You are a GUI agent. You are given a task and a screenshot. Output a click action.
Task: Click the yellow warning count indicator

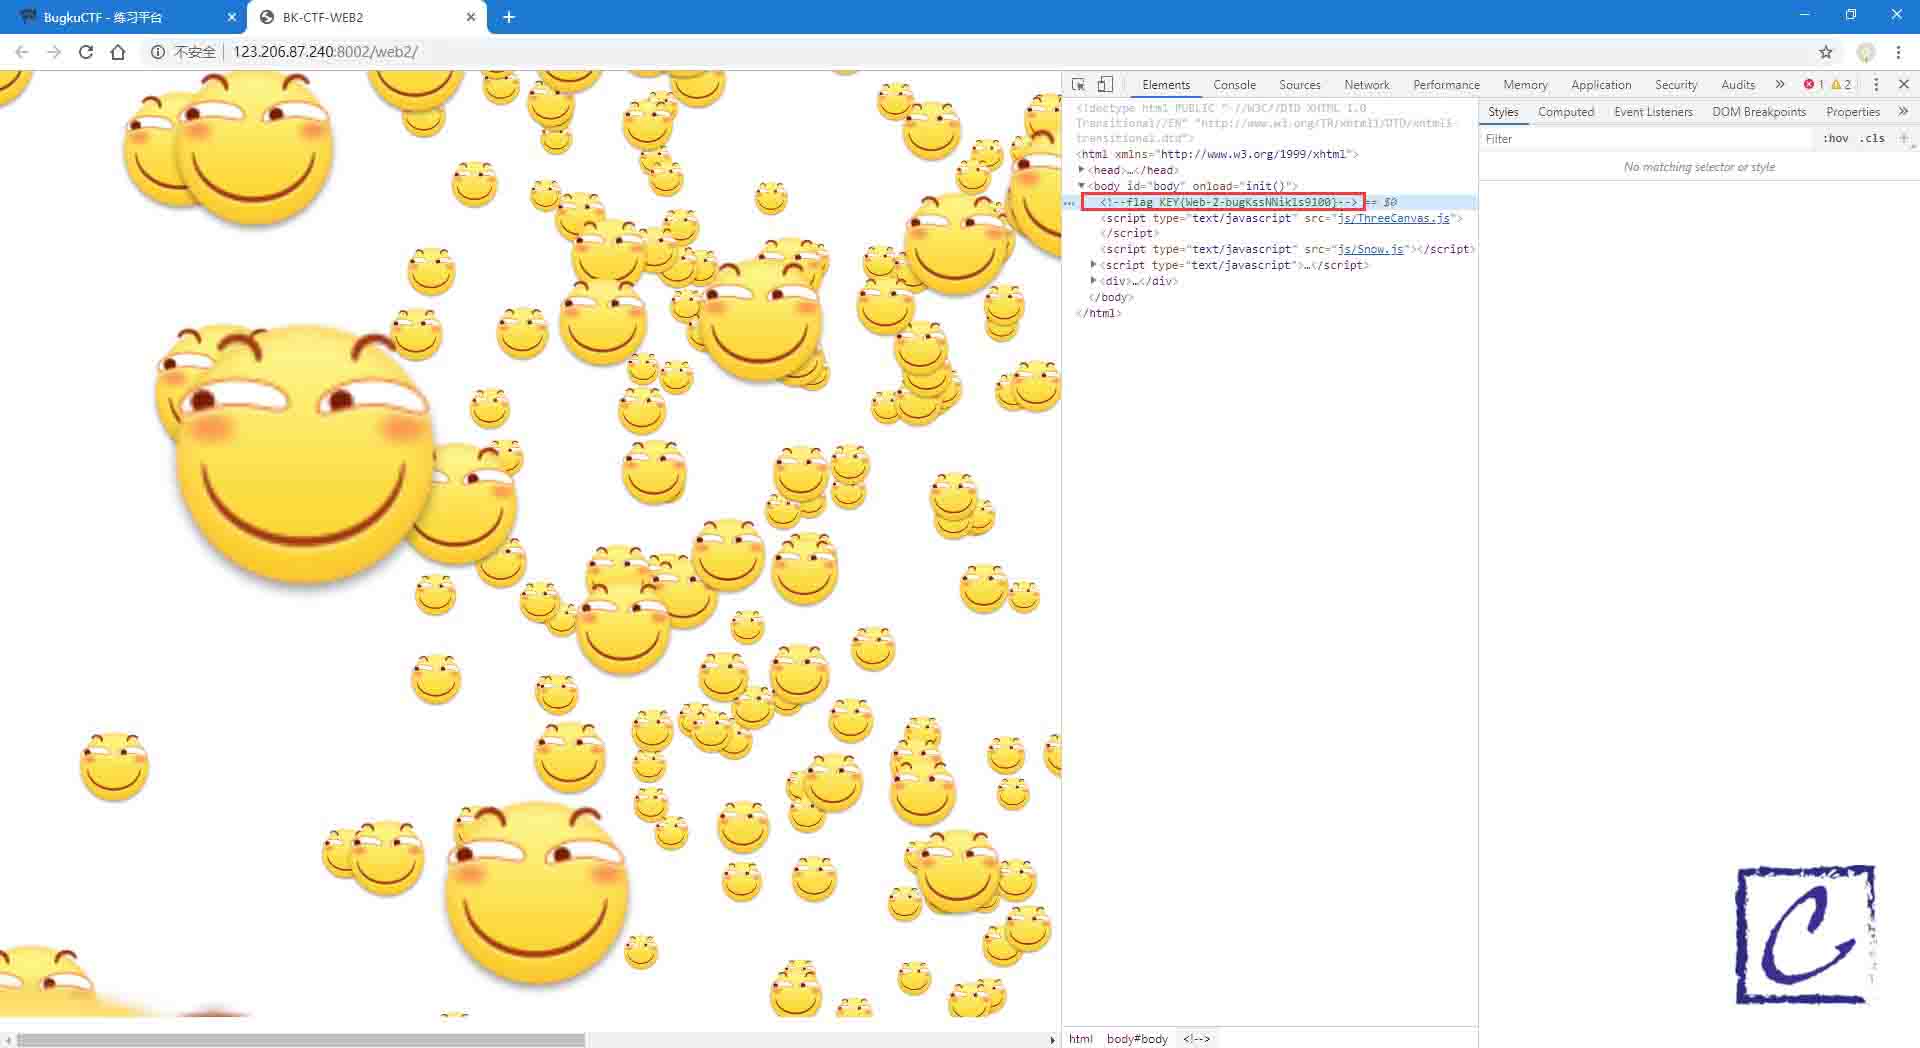[1841, 85]
